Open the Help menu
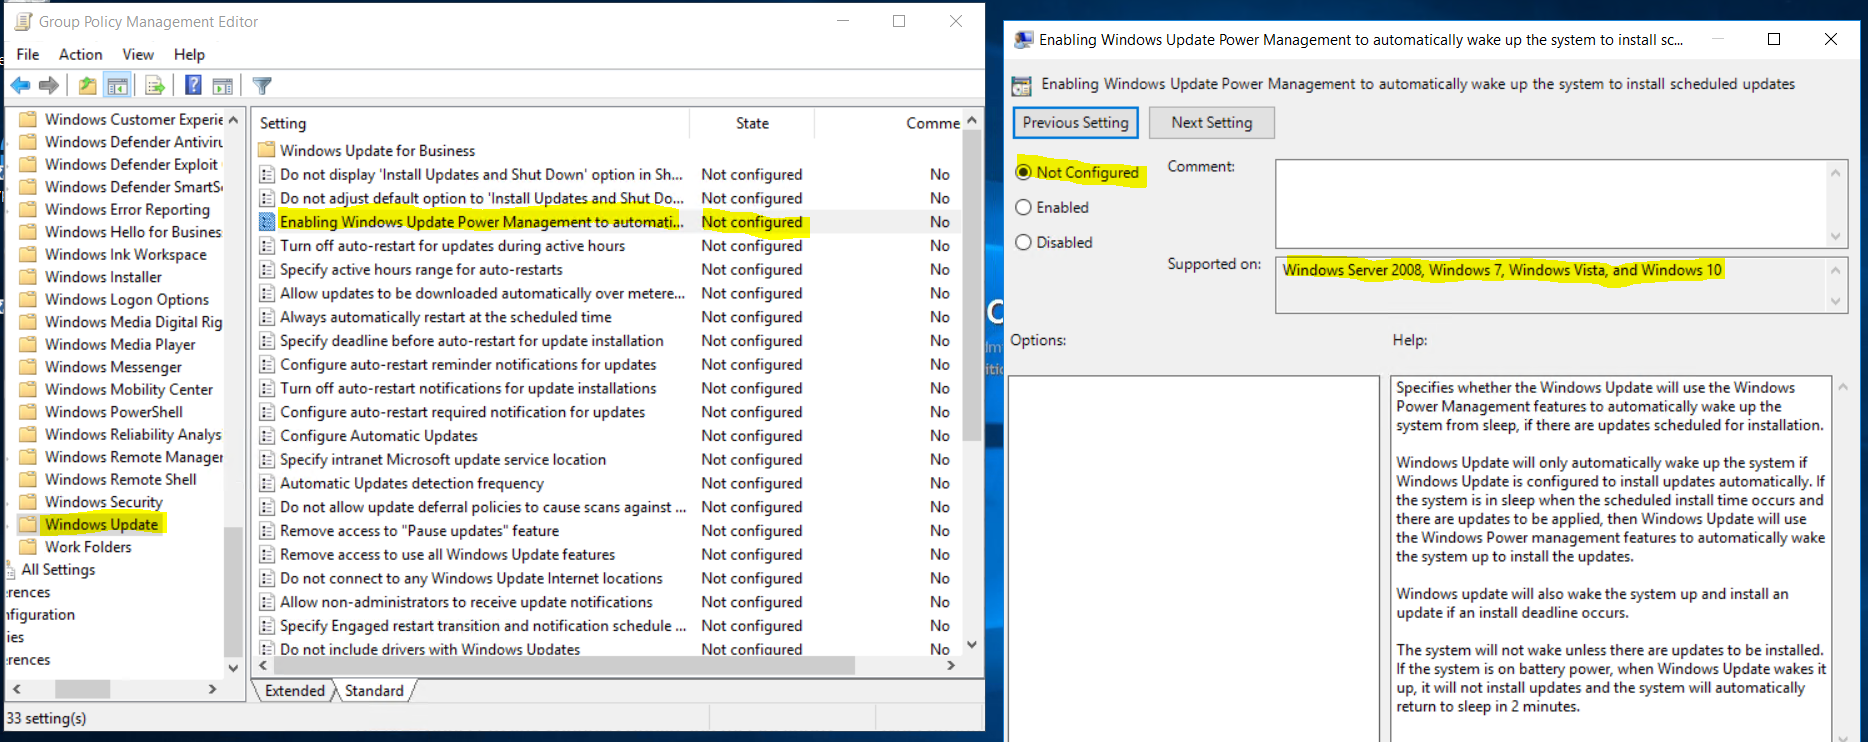This screenshot has width=1868, height=742. [x=189, y=54]
